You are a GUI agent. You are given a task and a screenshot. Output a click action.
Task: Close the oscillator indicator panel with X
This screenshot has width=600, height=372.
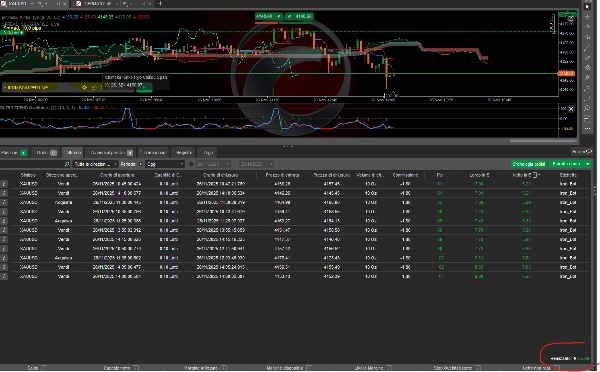[571, 109]
